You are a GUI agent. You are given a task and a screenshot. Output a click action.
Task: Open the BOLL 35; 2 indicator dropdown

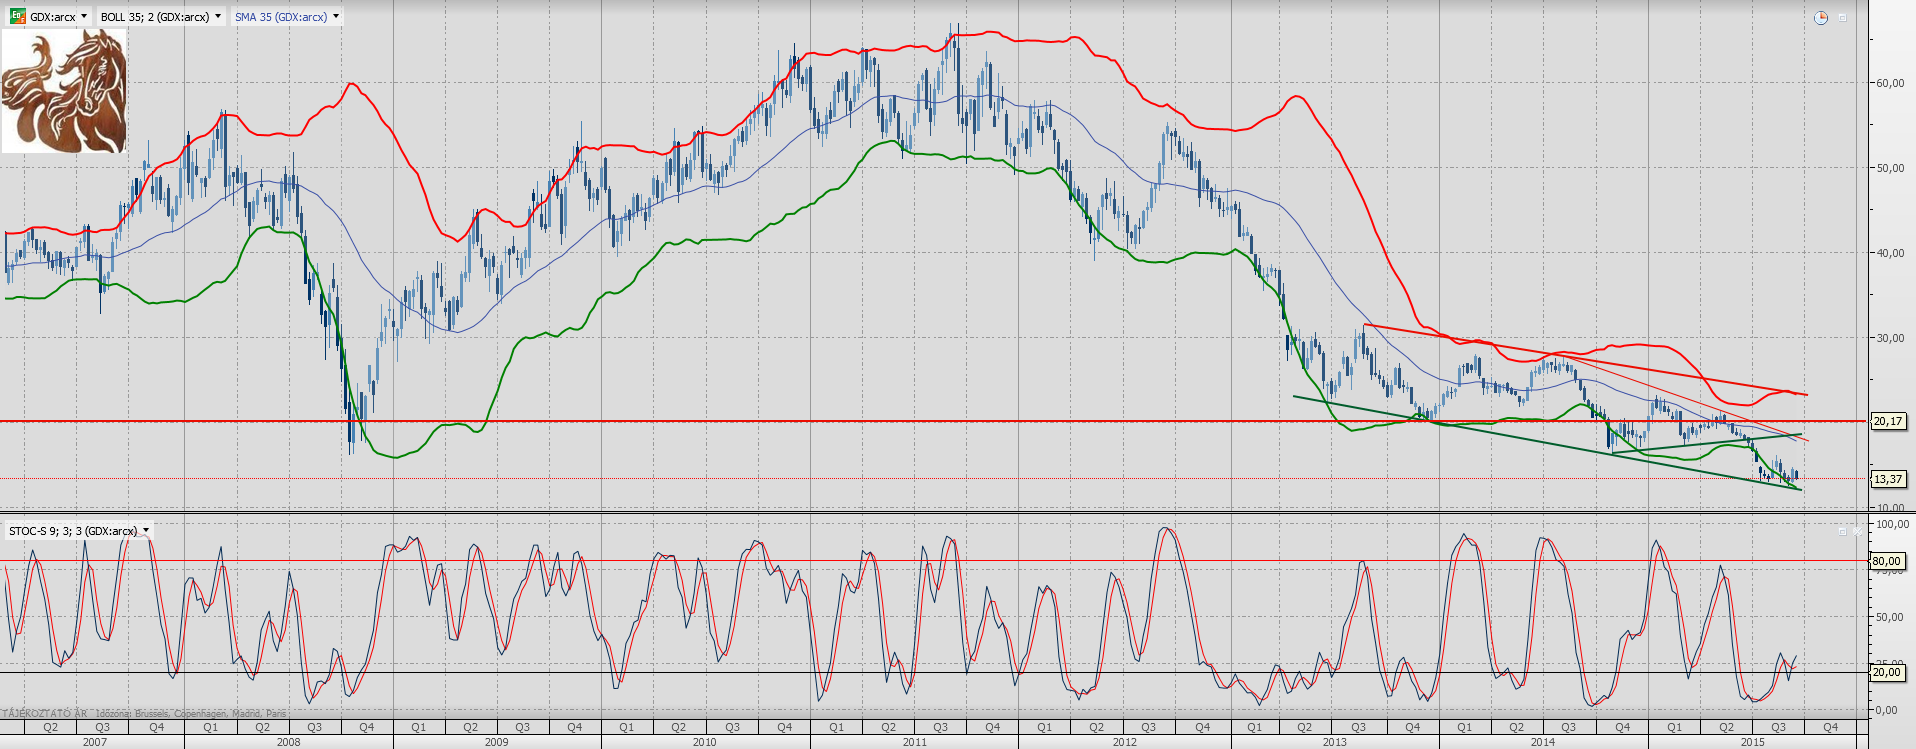(218, 16)
